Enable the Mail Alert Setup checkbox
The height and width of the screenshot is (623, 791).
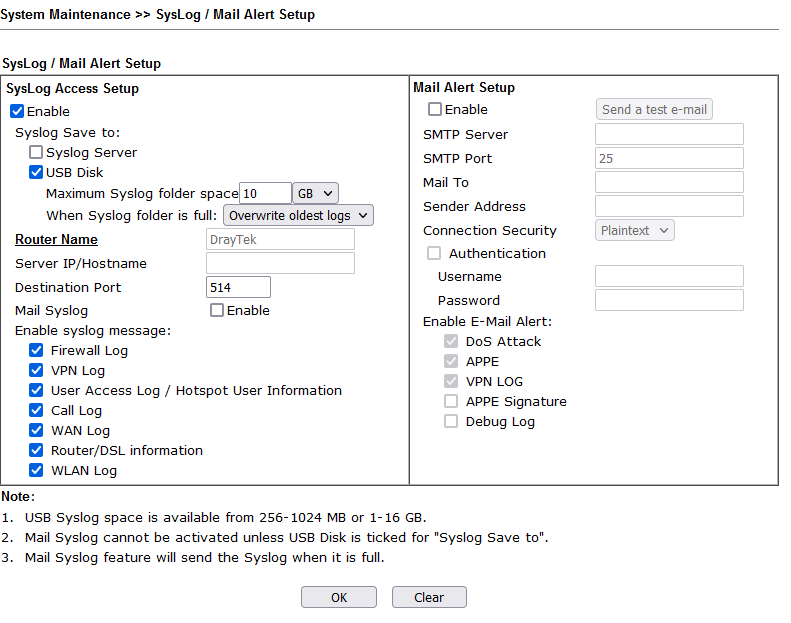pos(435,109)
